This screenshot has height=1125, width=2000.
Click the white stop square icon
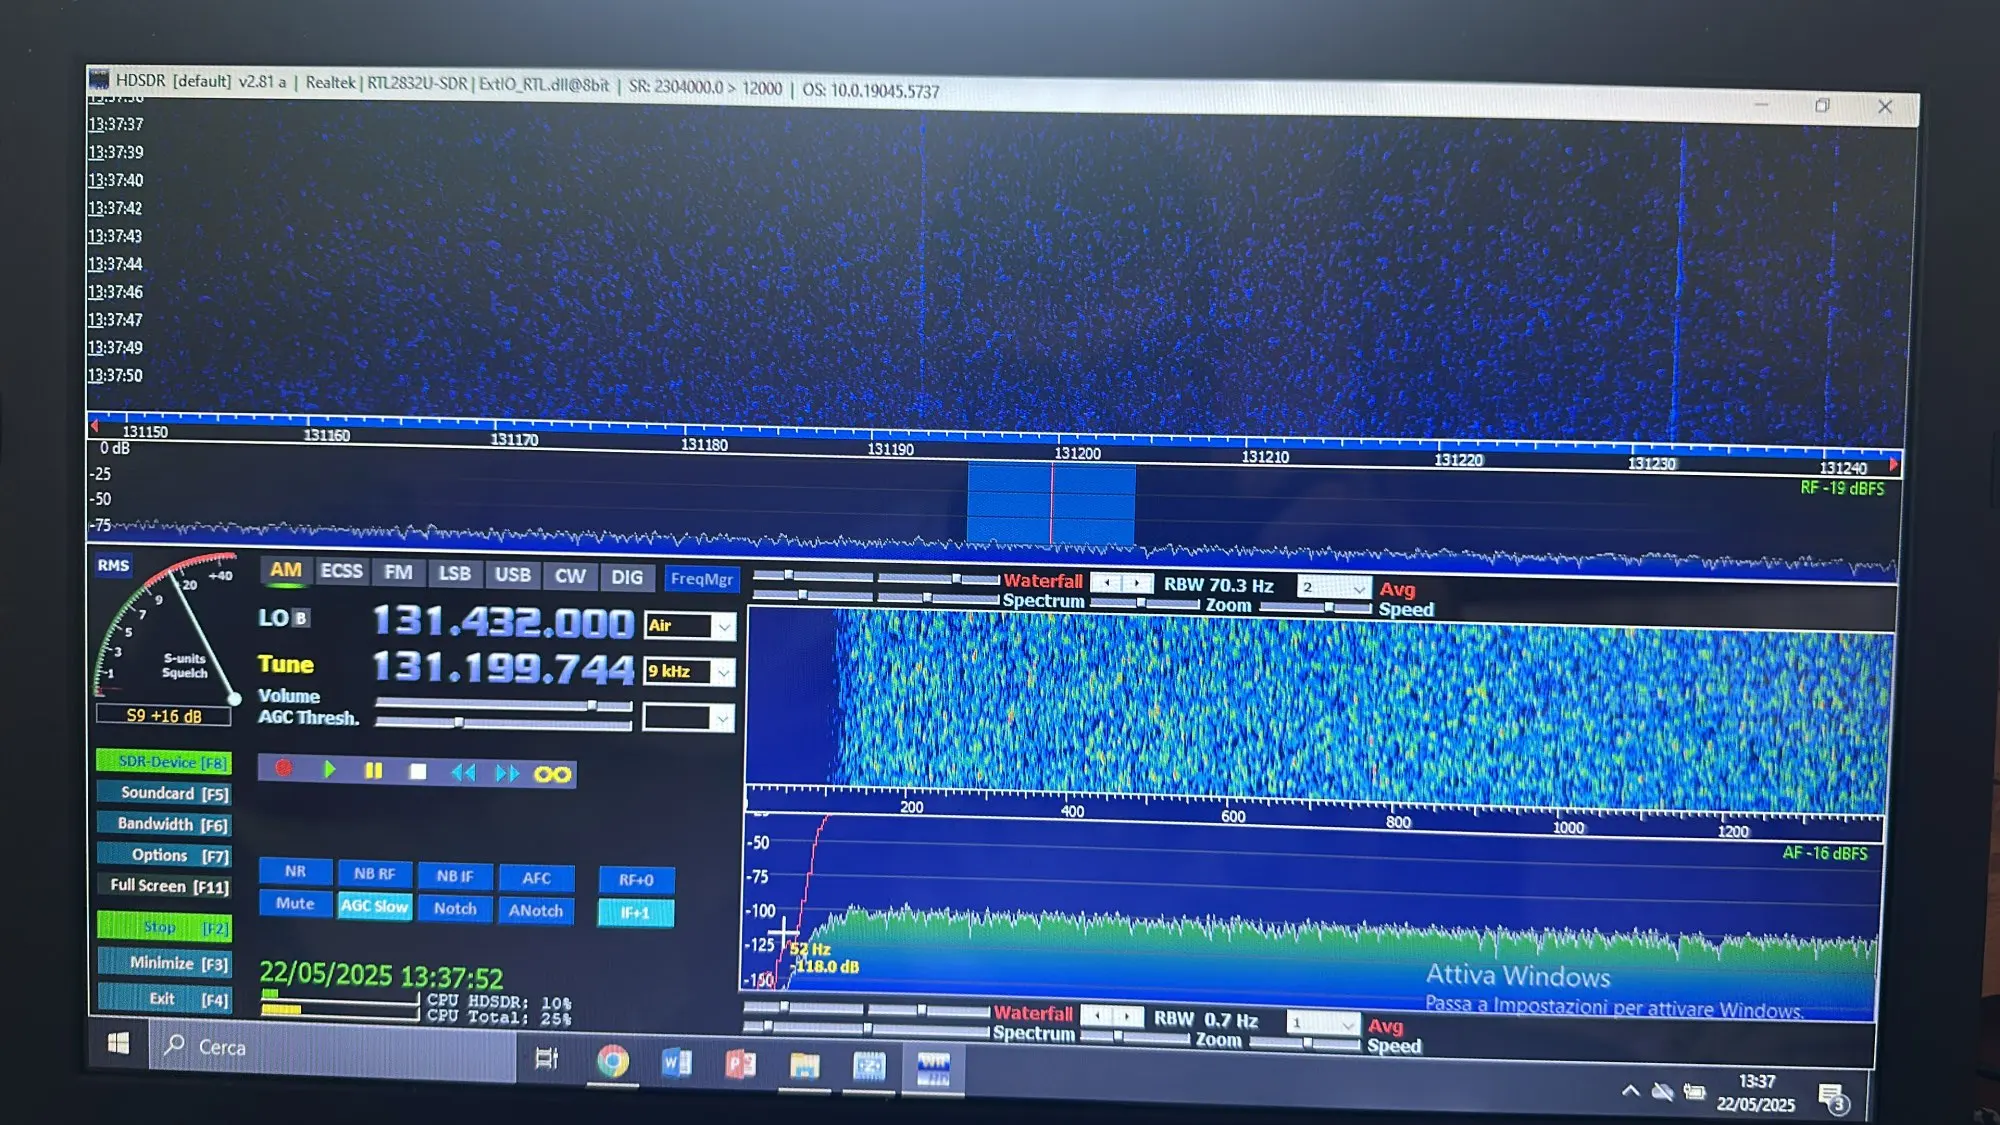click(x=418, y=772)
